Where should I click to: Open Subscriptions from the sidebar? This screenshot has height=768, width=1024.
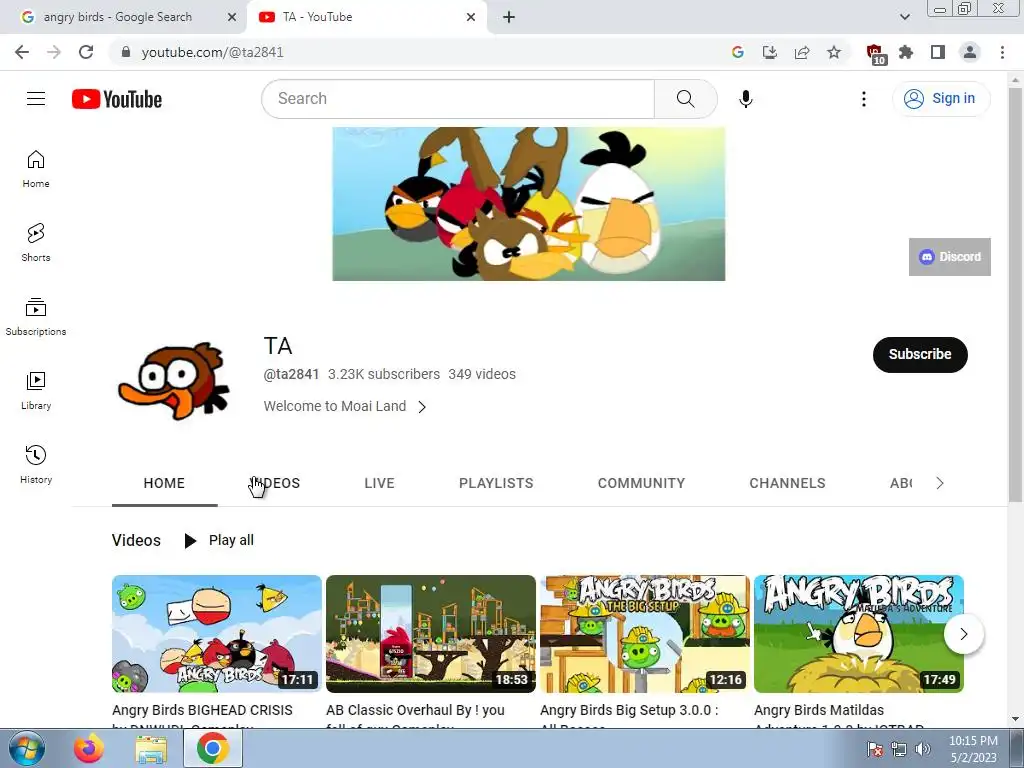36,317
